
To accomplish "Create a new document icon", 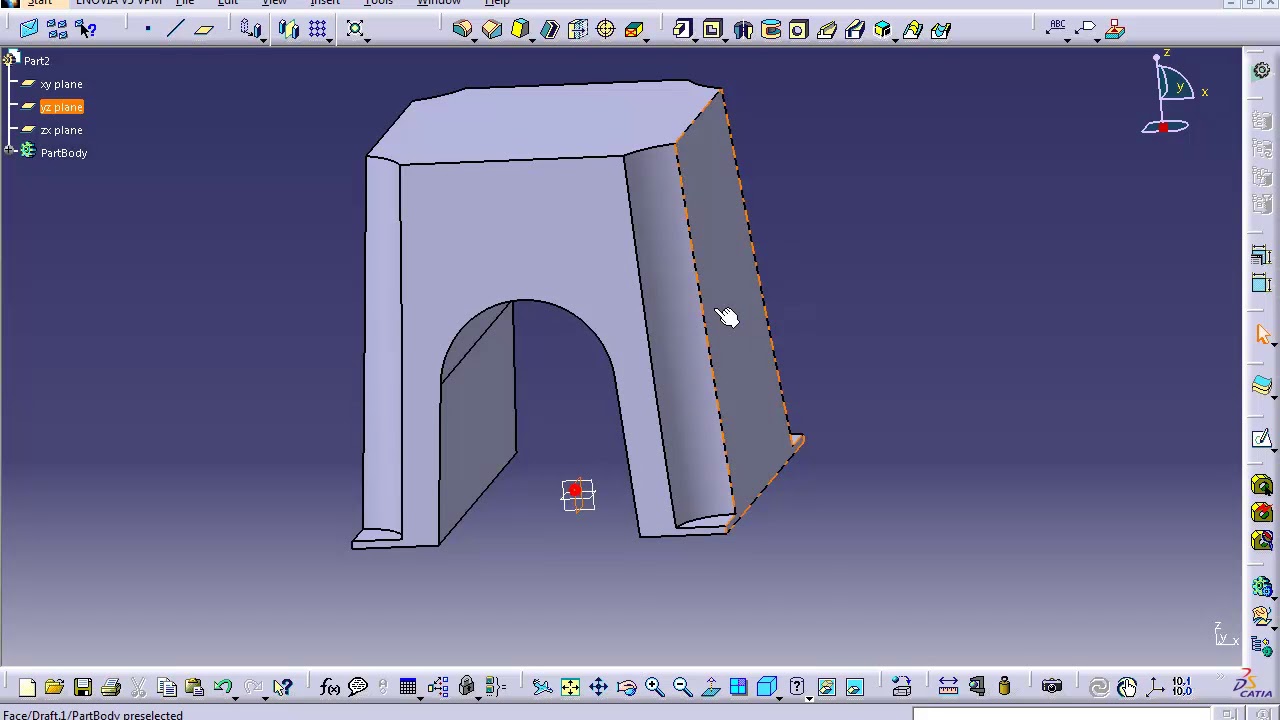I will tap(27, 687).
